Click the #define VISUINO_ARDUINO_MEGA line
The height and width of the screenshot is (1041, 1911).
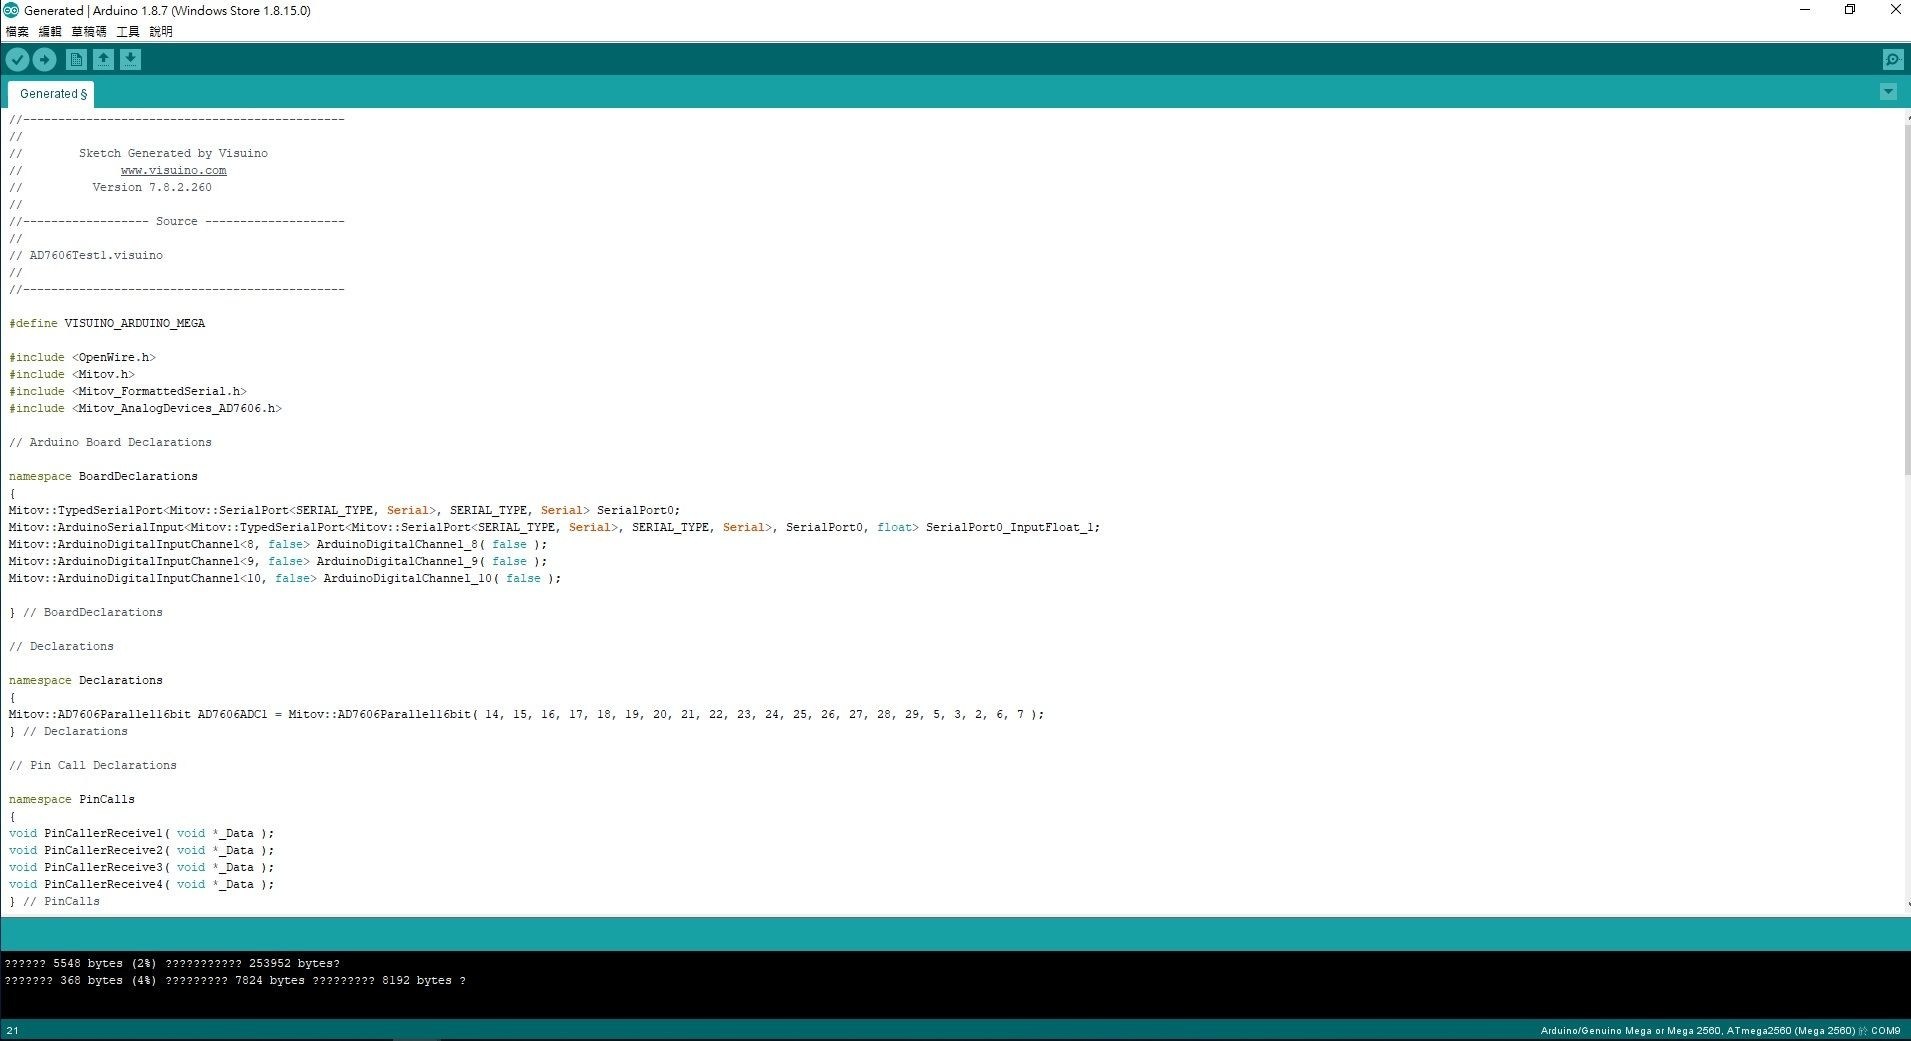click(x=107, y=323)
